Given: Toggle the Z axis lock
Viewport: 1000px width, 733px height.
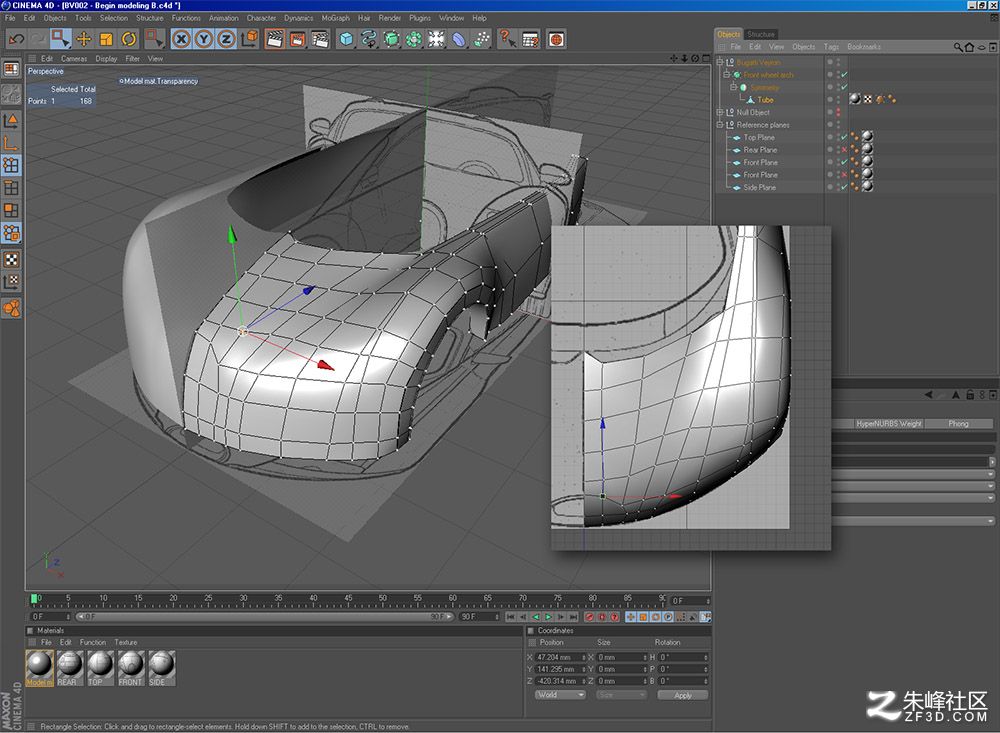Looking at the screenshot, I should [226, 40].
